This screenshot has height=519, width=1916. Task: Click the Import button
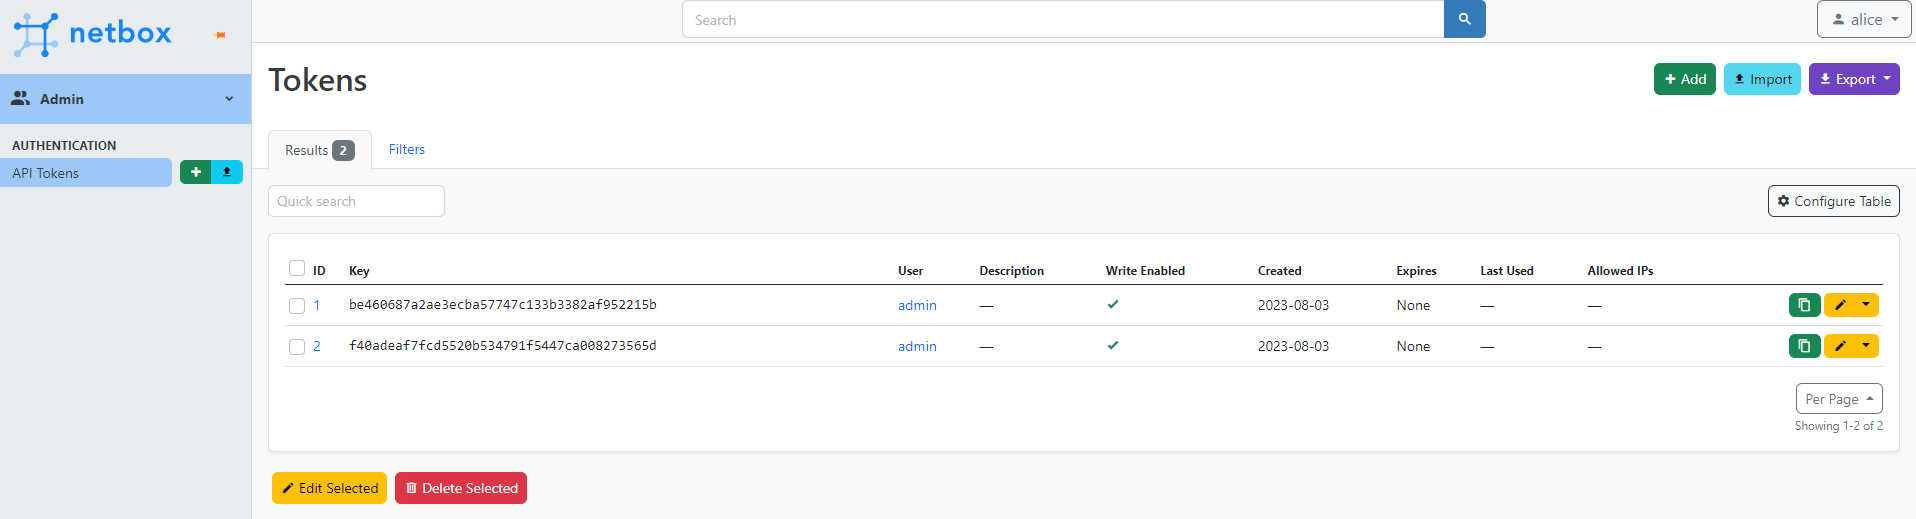tap(1762, 79)
